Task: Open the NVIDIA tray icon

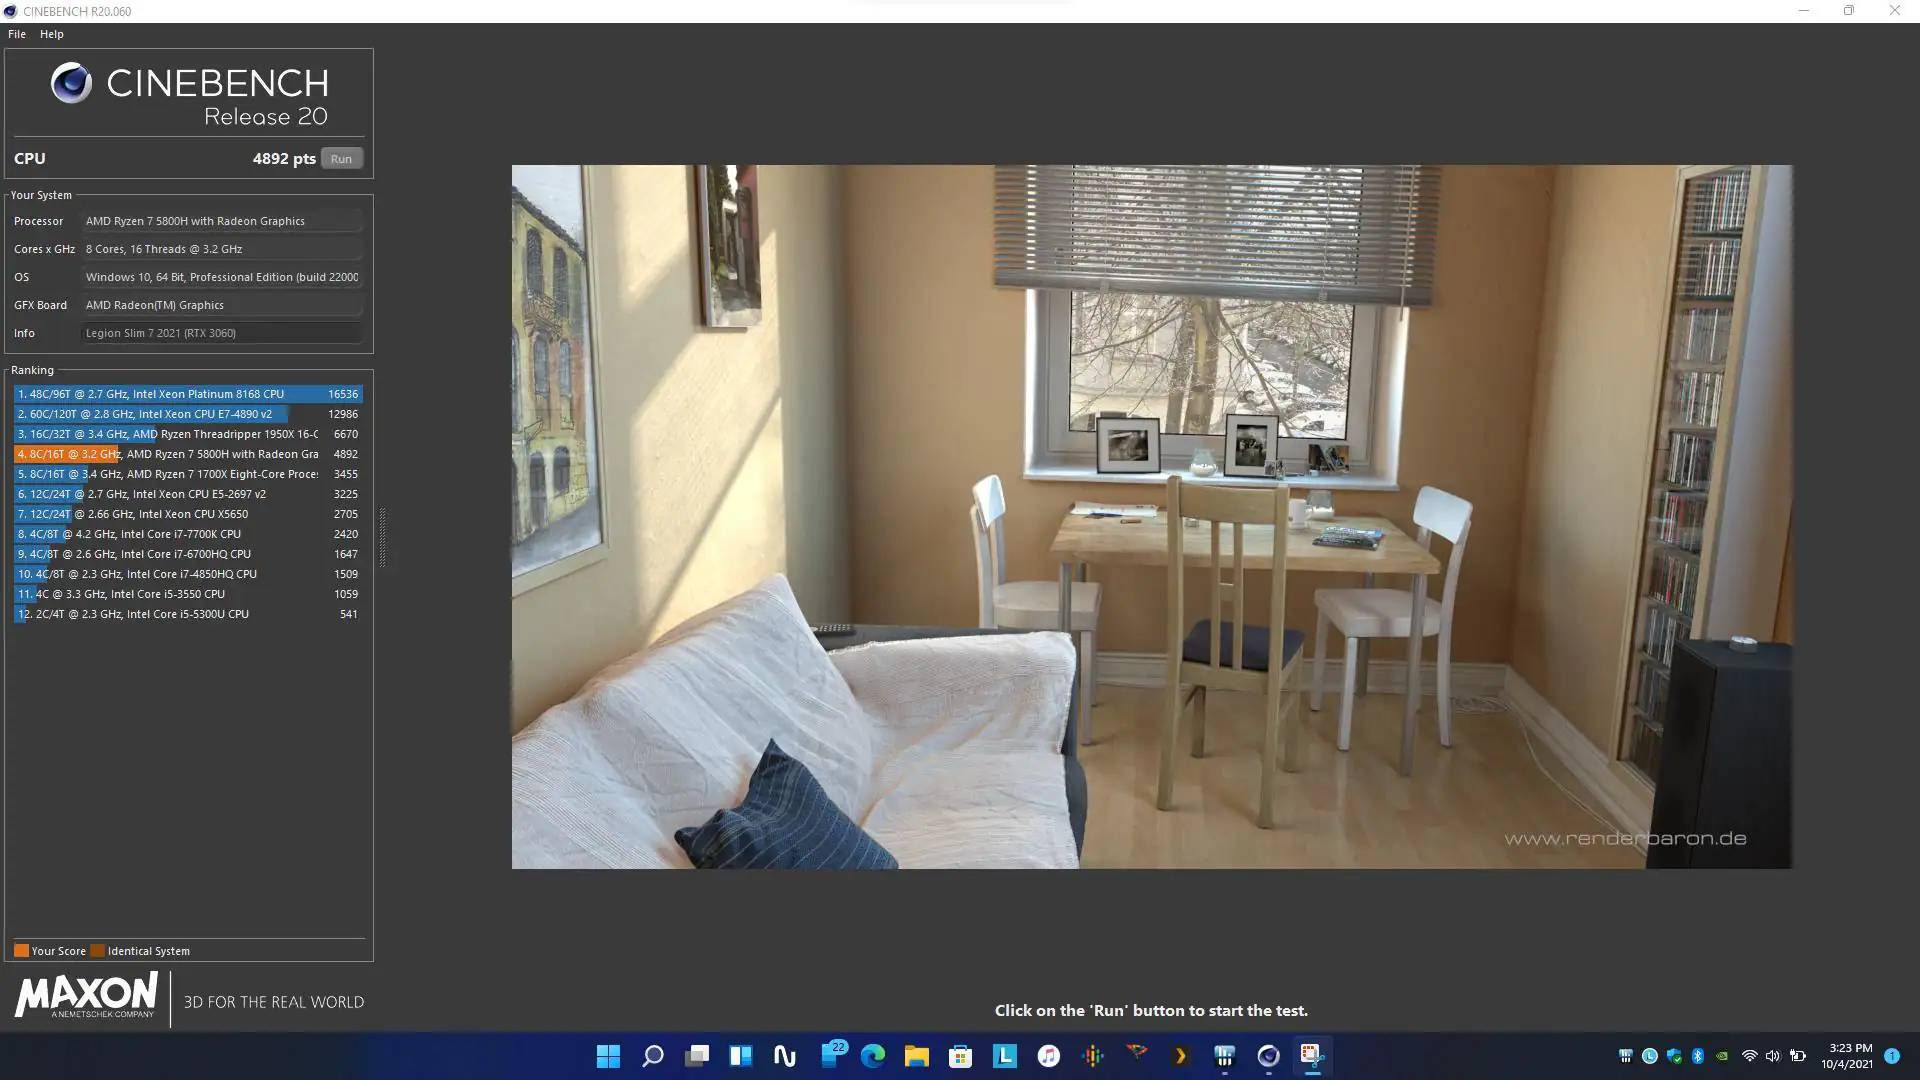Action: click(1722, 1056)
